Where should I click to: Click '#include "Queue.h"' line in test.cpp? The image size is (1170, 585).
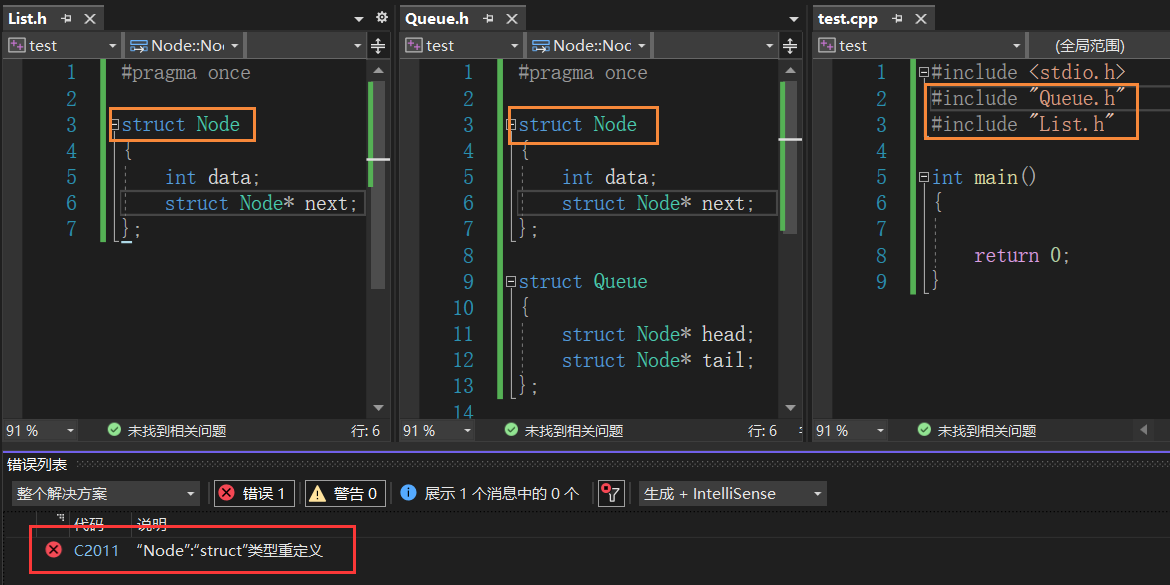[1028, 98]
